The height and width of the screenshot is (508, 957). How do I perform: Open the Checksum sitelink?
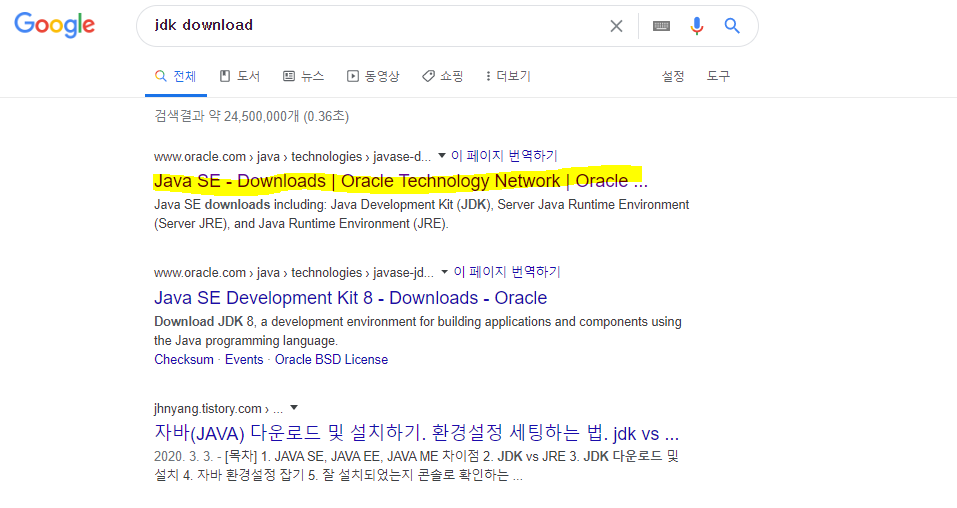coord(184,360)
